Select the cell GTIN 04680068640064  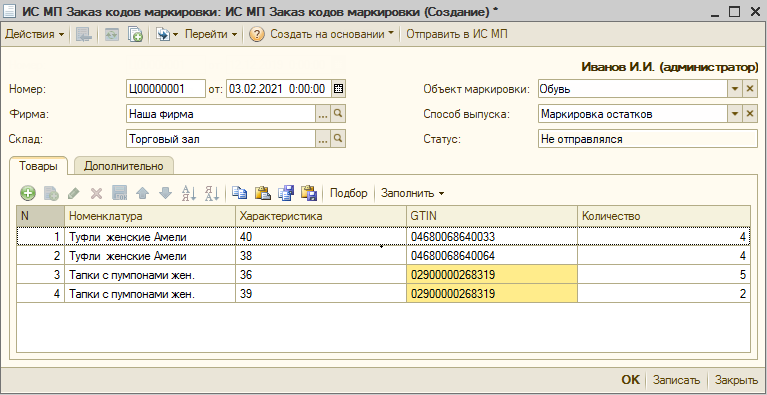pos(492,256)
